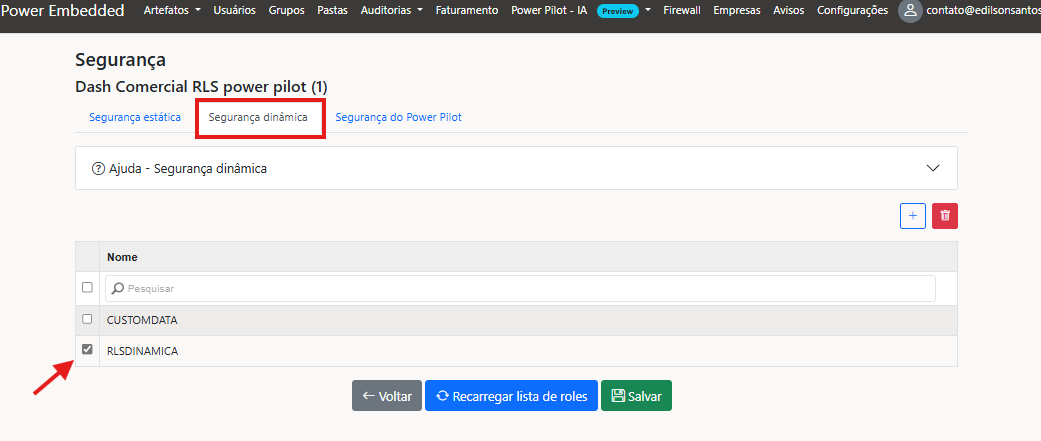
Task: Click the red trash delete icon
Action: coord(944,215)
